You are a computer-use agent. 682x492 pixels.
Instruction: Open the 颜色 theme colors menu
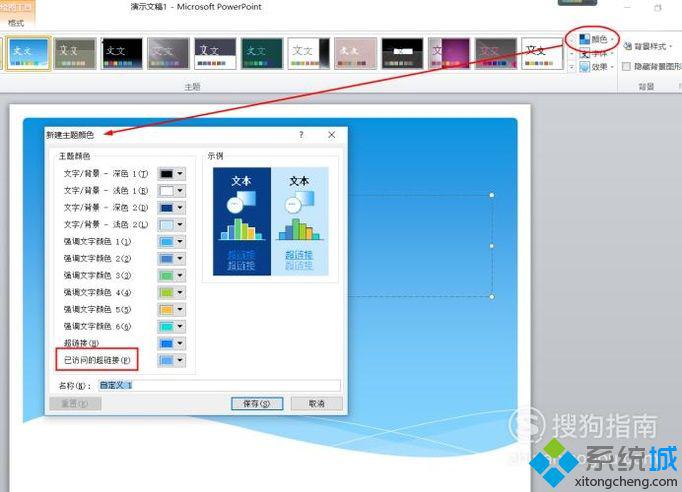click(597, 40)
